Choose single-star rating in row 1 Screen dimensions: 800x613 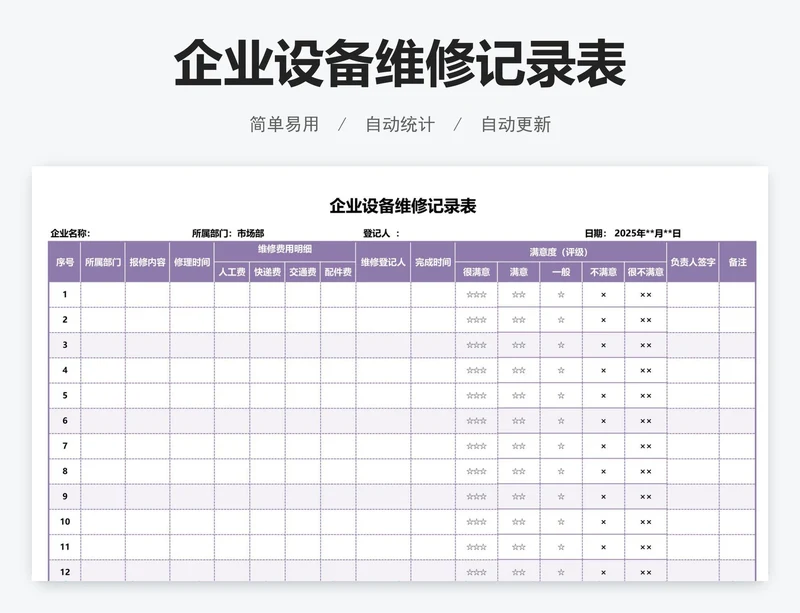click(x=561, y=295)
